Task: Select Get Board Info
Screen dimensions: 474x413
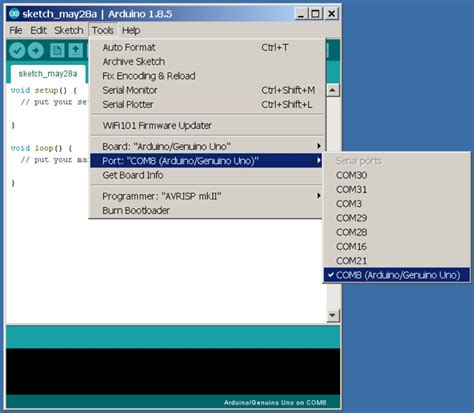Action: tap(207, 175)
